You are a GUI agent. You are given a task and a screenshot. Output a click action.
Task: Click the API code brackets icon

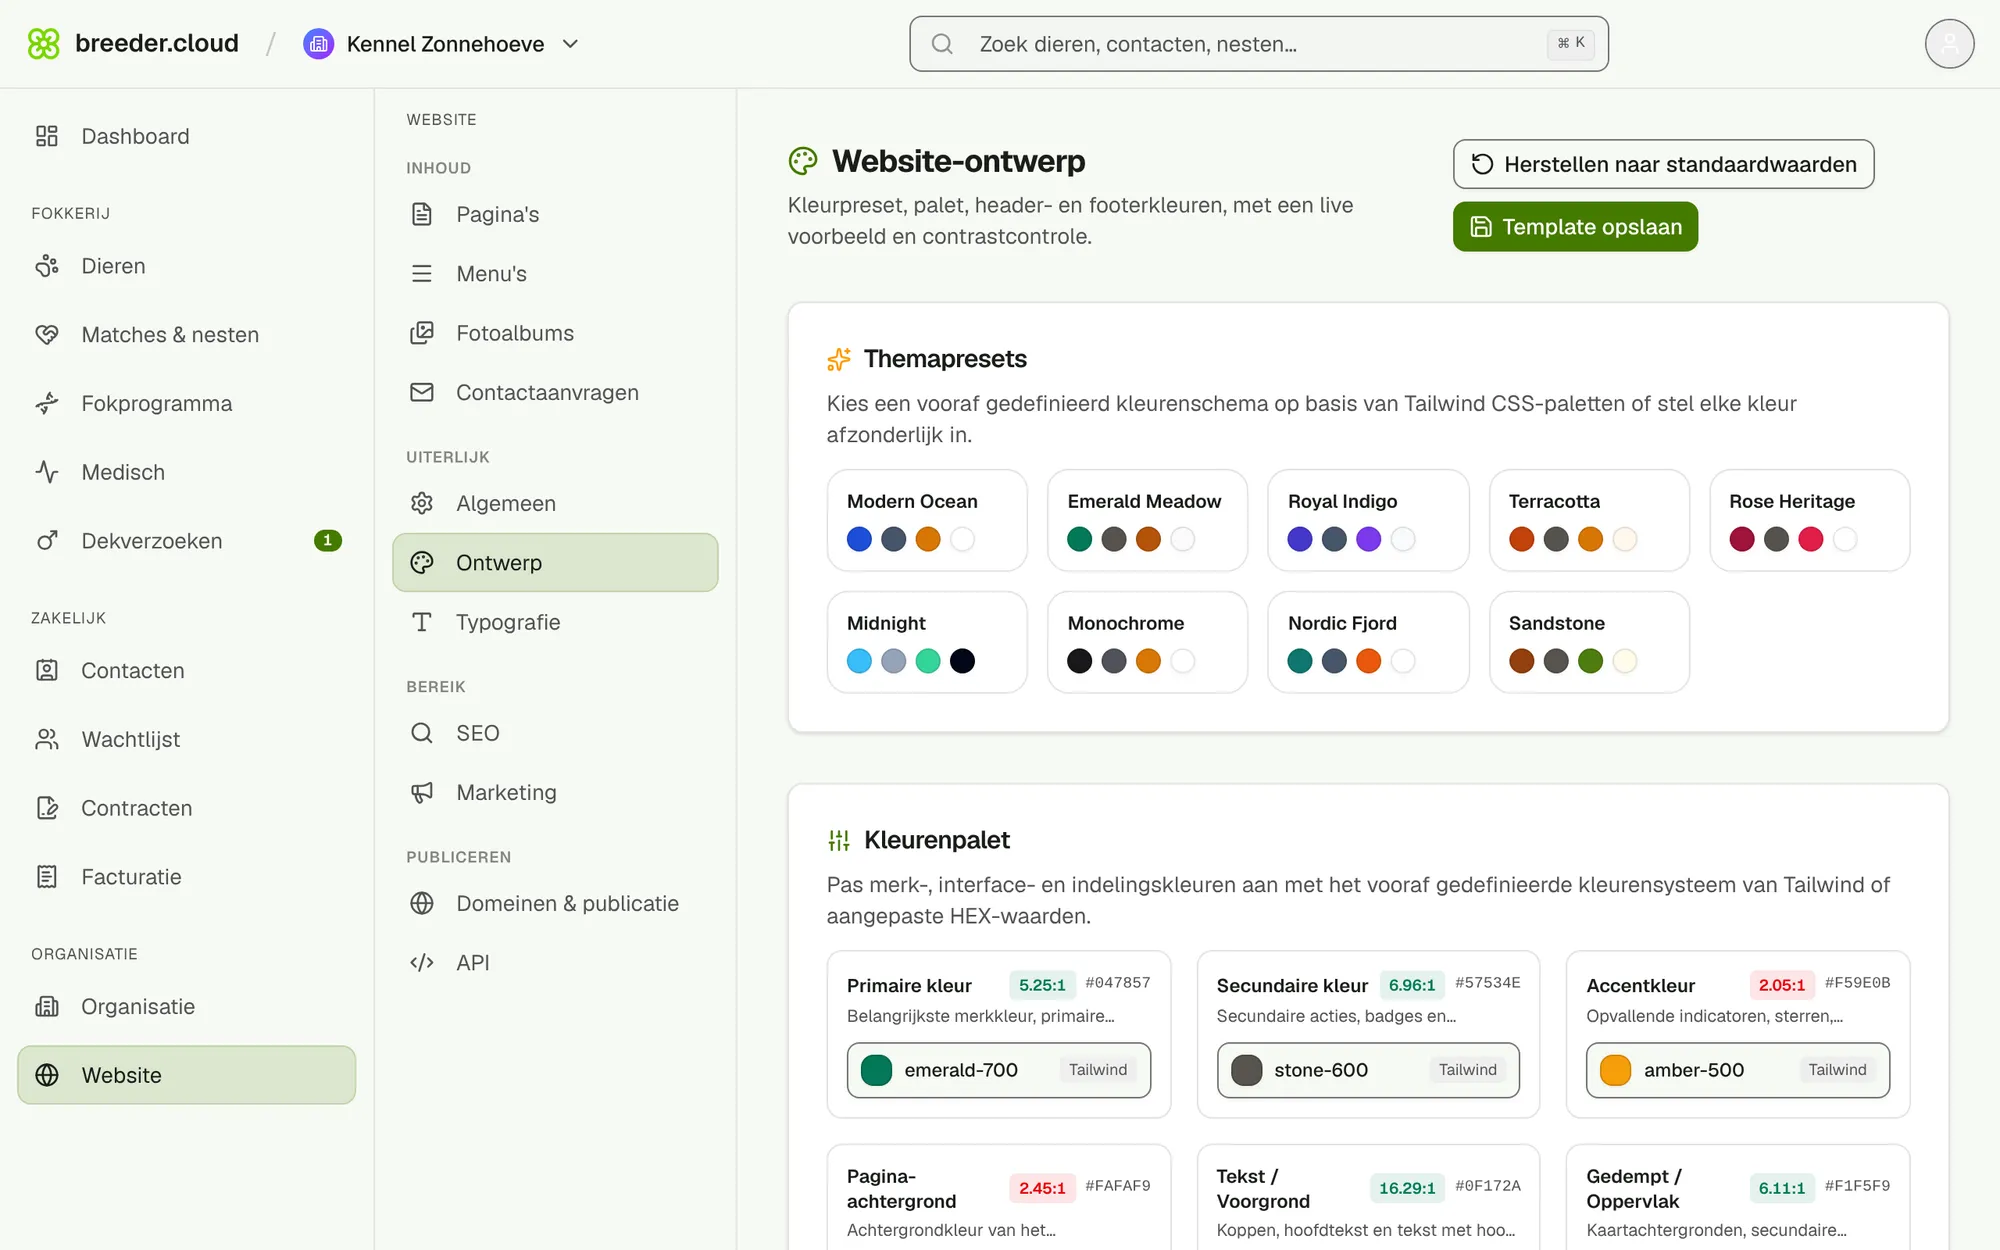pos(422,962)
